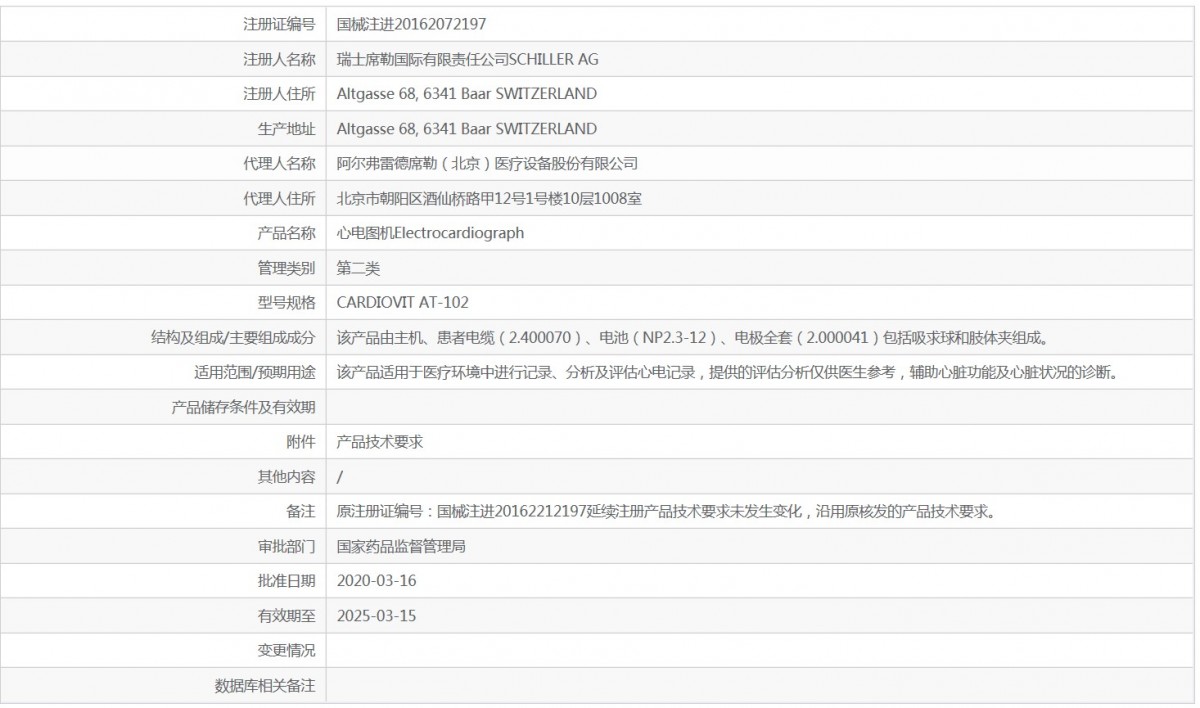Click management category value 第二类
The width and height of the screenshot is (1200, 708).
(x=359, y=268)
